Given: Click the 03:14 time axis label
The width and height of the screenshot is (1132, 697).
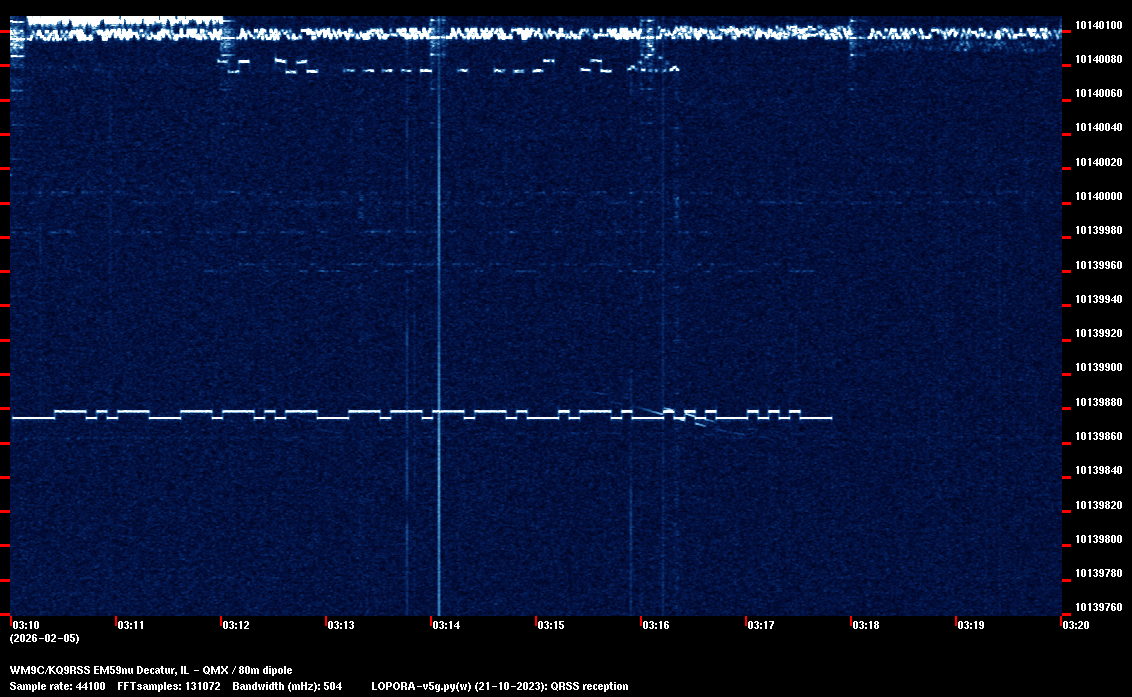Looking at the screenshot, I should coord(446,625).
